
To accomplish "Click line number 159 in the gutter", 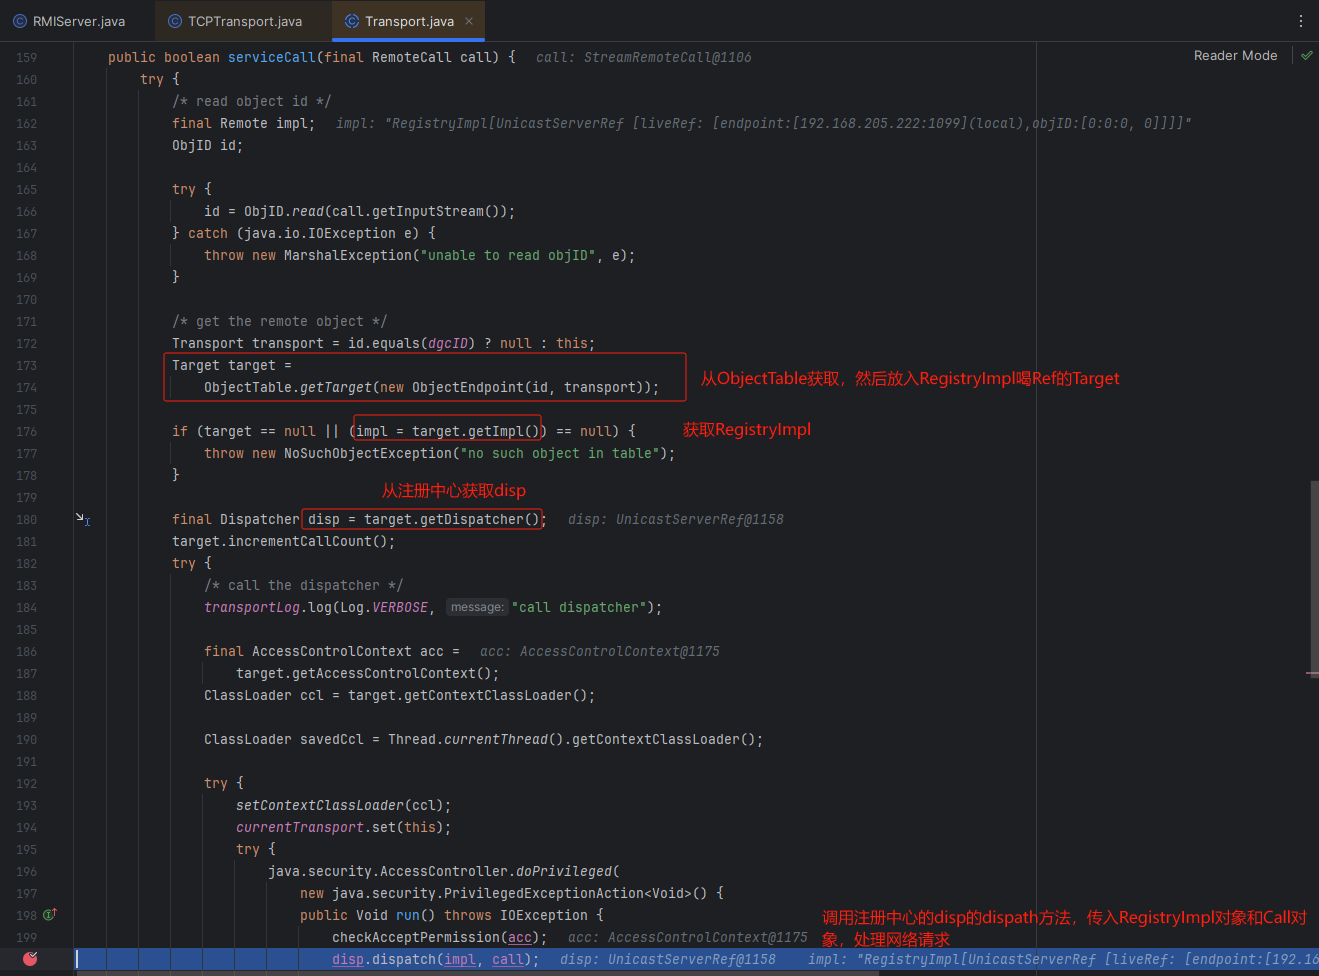I will click(x=27, y=58).
